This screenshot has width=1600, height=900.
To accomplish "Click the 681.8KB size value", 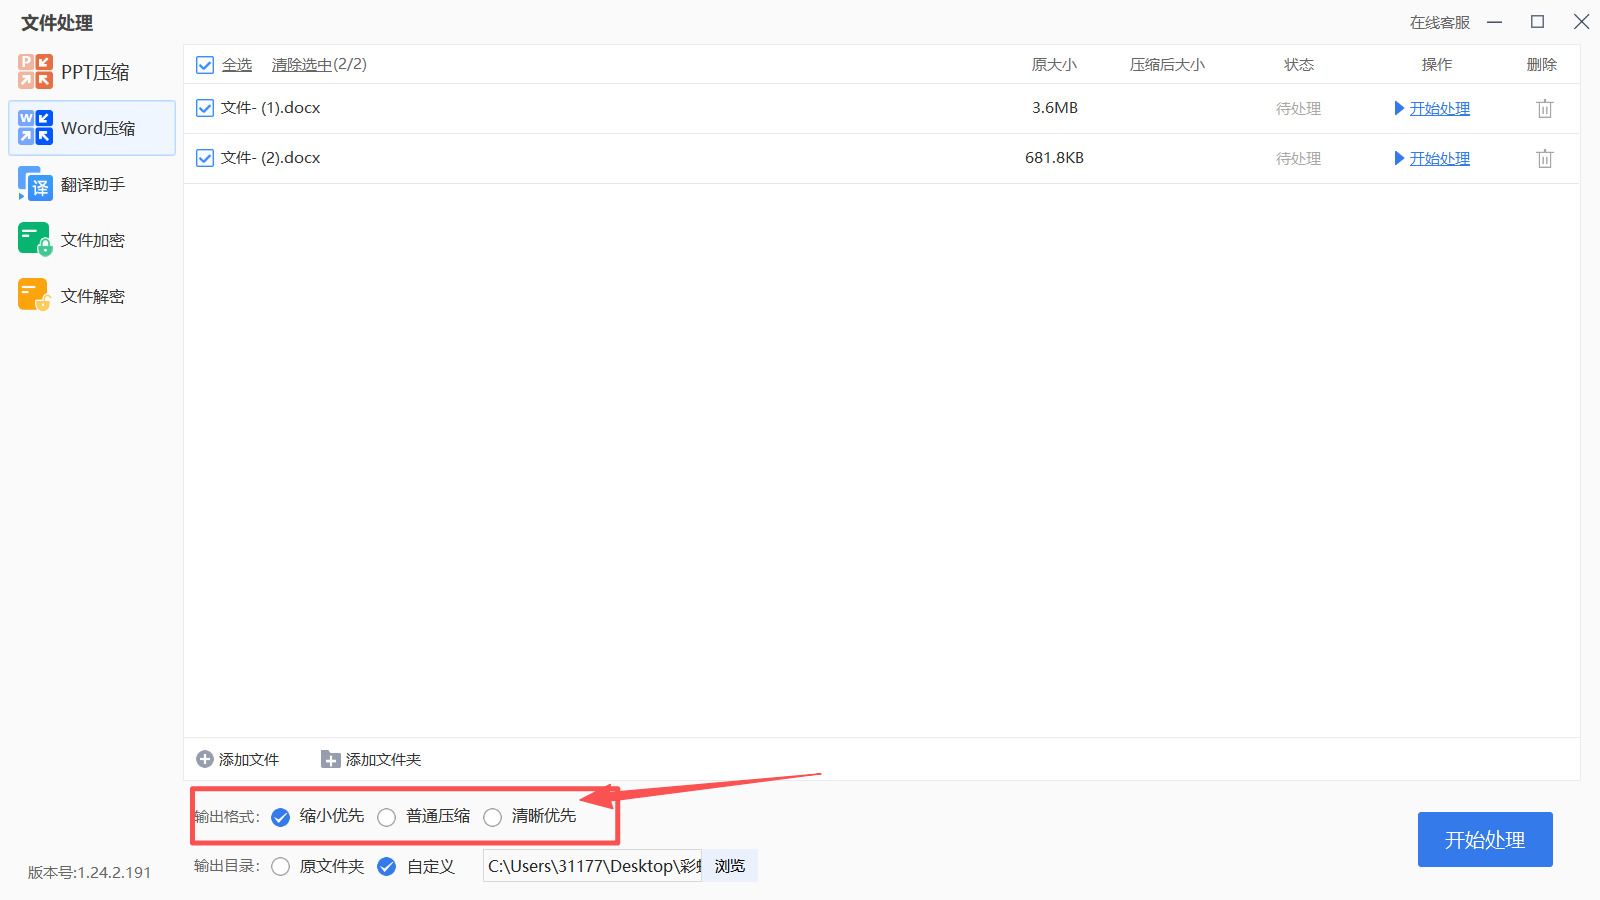I will point(1055,158).
